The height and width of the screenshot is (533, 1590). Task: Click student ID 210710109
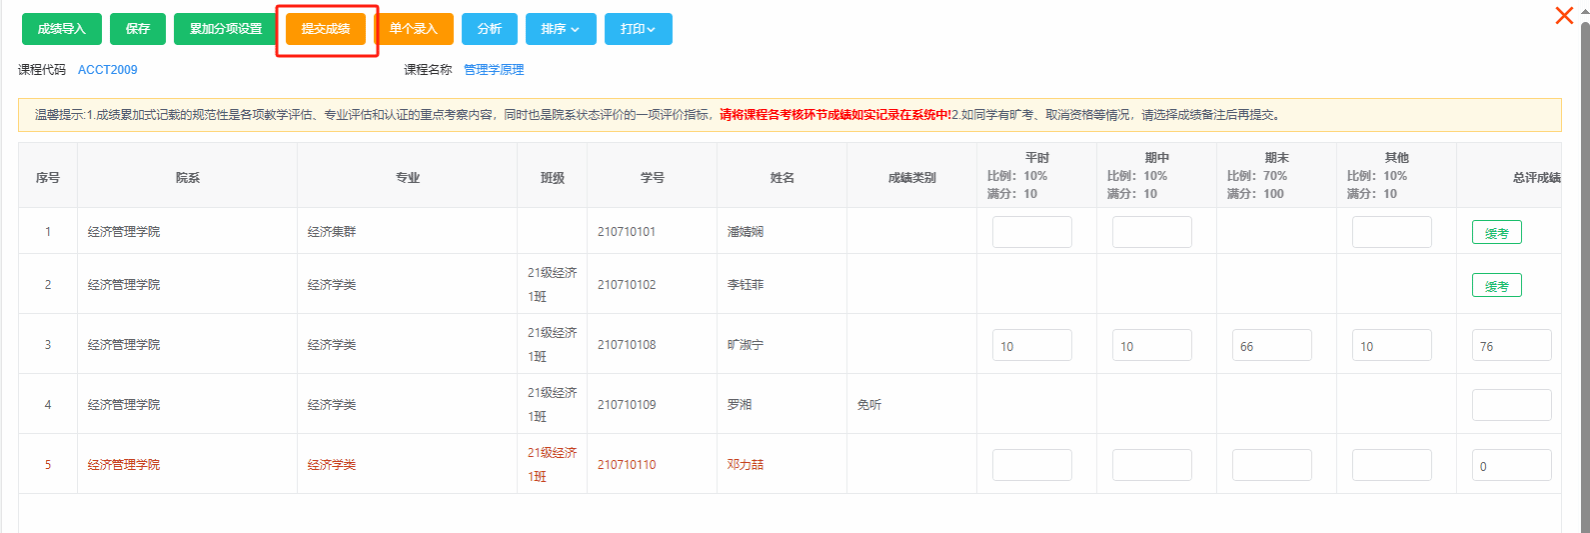627,405
